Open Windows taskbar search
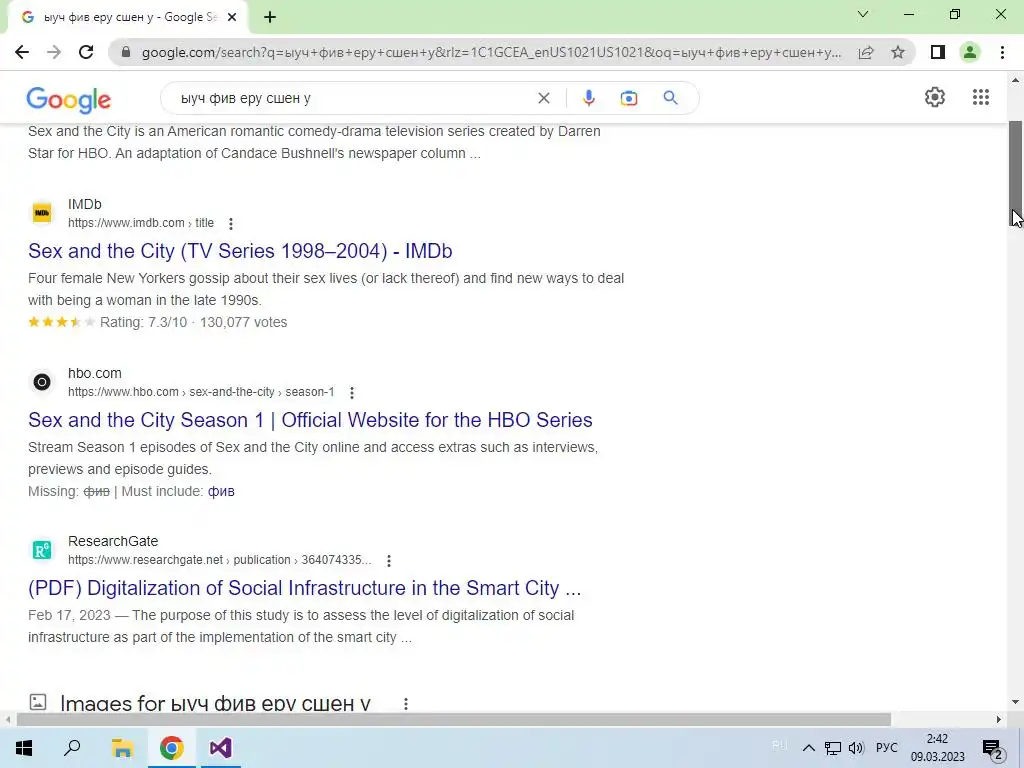The width and height of the screenshot is (1024, 768). pos(72,748)
